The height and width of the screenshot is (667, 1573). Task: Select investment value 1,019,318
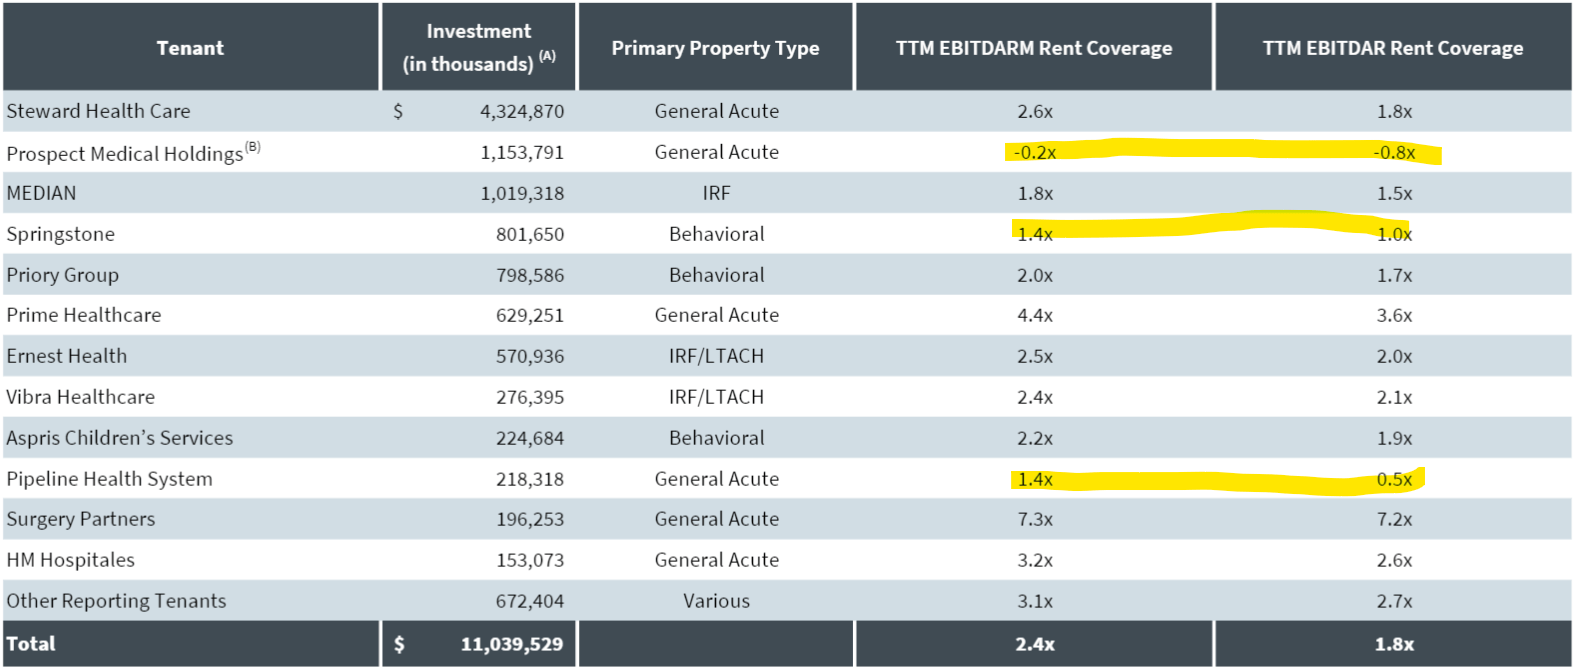coord(522,193)
